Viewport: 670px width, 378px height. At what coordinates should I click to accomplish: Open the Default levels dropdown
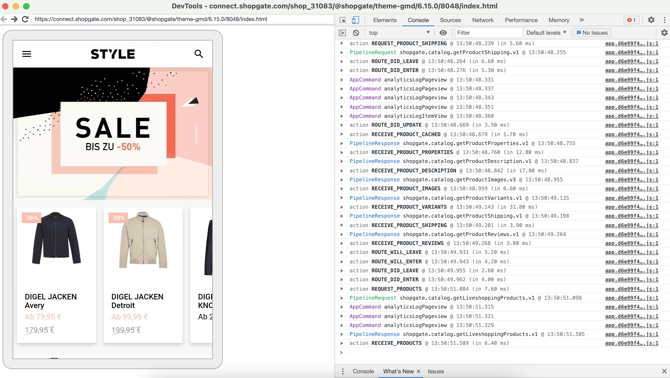coord(546,32)
